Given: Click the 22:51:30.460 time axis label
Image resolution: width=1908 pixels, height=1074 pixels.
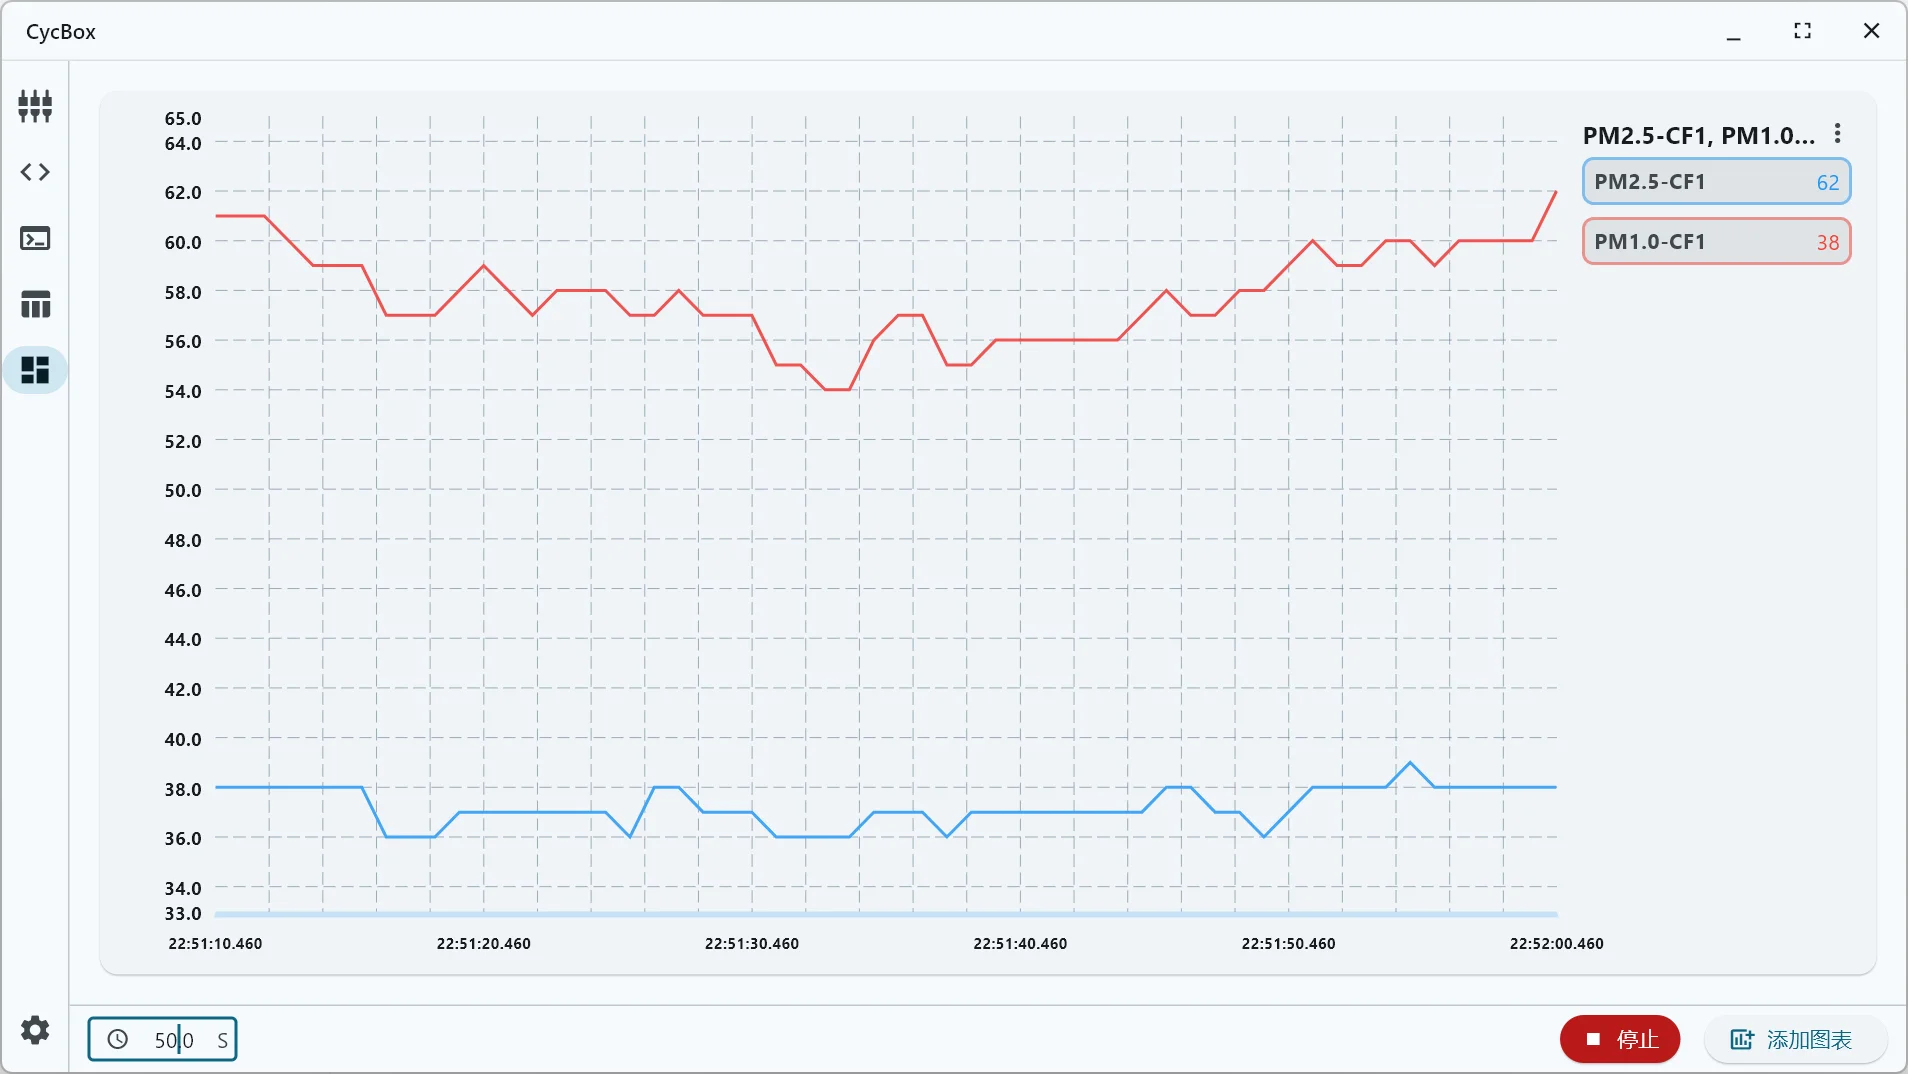Looking at the screenshot, I should pos(751,944).
